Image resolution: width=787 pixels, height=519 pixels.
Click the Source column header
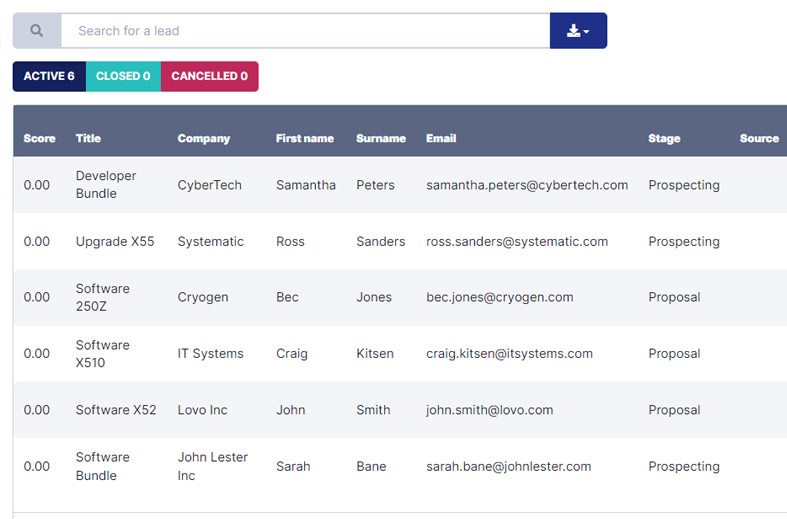coord(759,139)
